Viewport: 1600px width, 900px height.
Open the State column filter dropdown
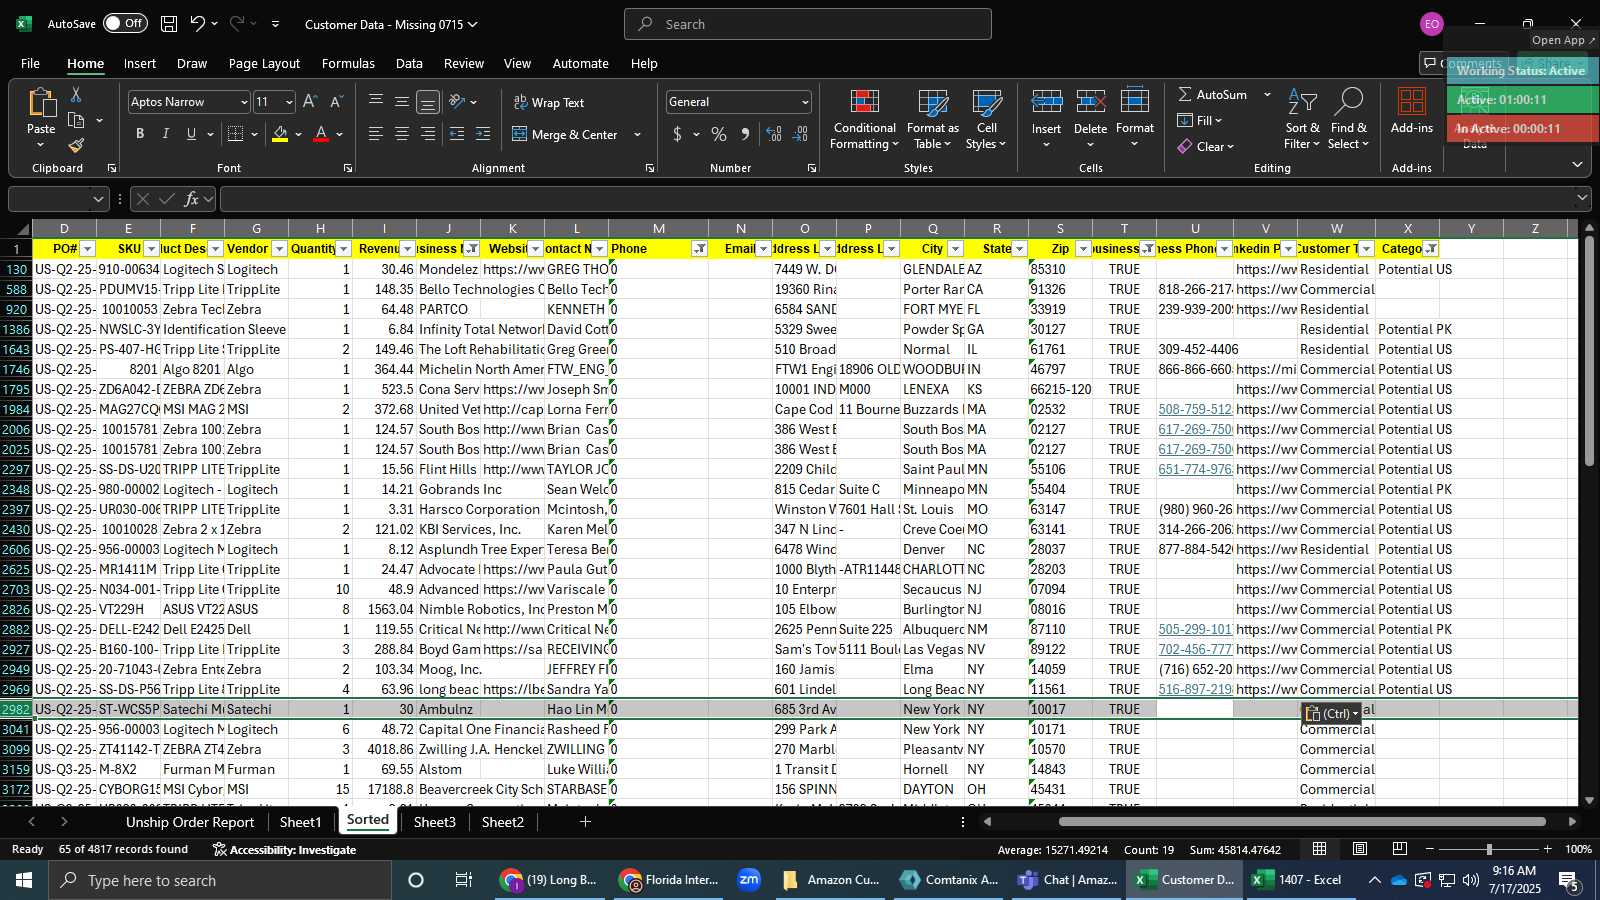[1019, 249]
